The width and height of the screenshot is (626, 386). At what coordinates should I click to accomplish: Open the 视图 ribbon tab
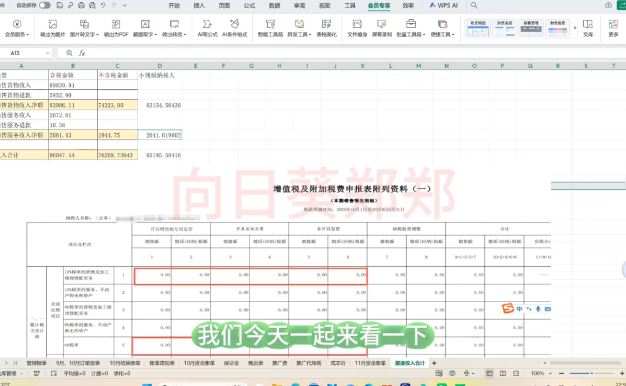coord(325,5)
